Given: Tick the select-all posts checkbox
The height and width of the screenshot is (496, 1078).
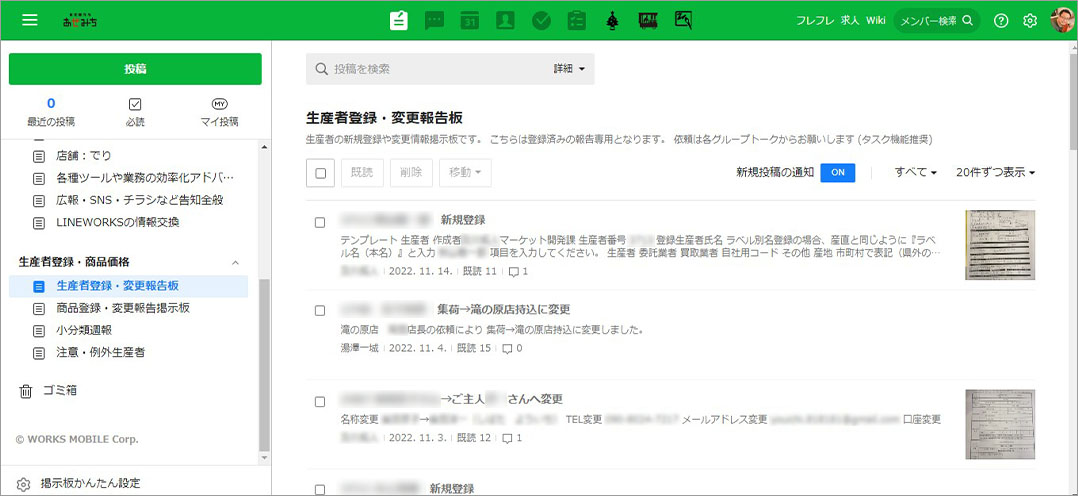Looking at the screenshot, I should [x=321, y=173].
